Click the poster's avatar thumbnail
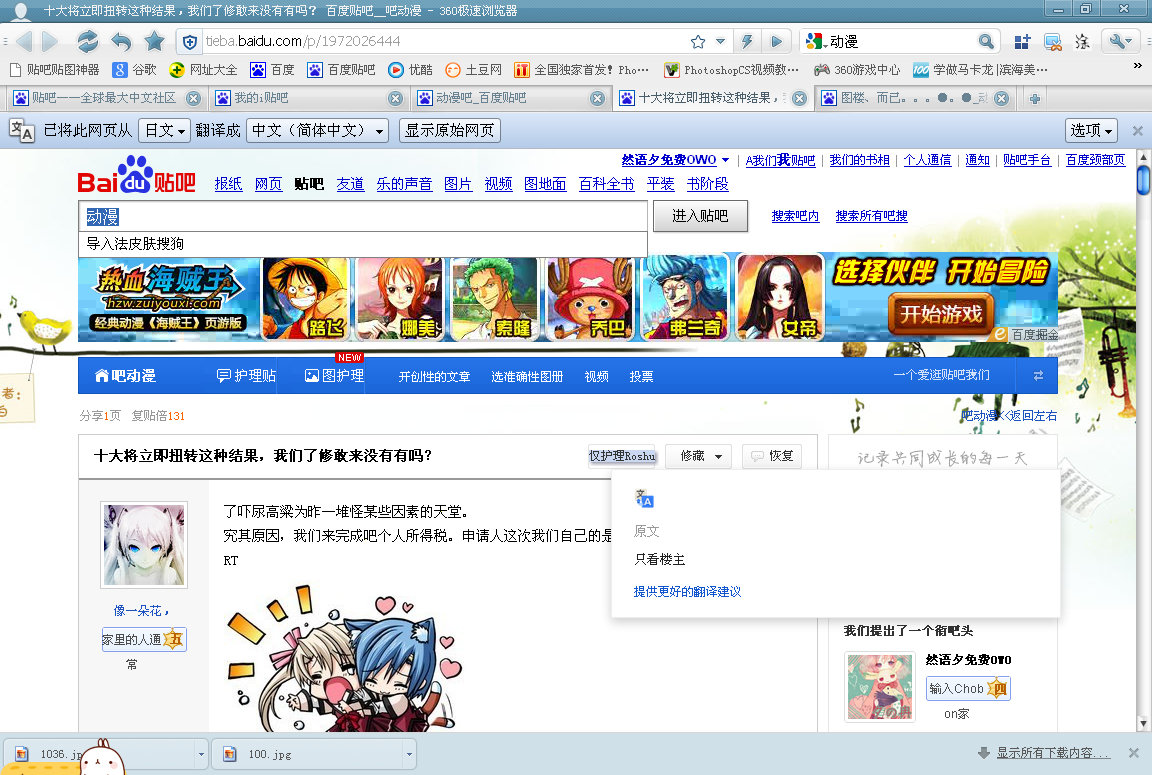 tap(144, 545)
